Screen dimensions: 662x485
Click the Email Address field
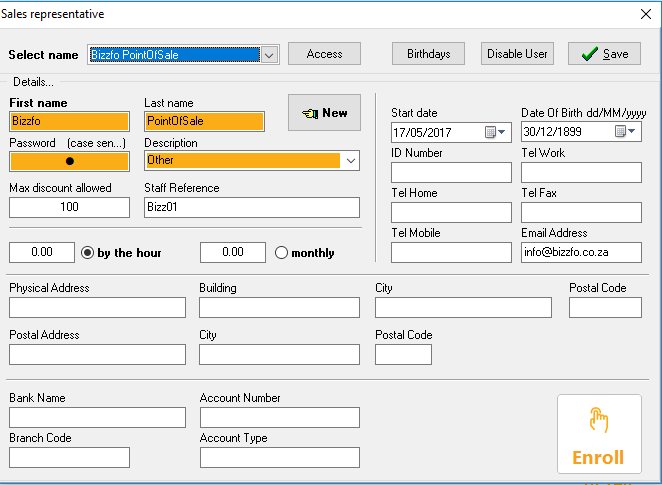(581, 252)
